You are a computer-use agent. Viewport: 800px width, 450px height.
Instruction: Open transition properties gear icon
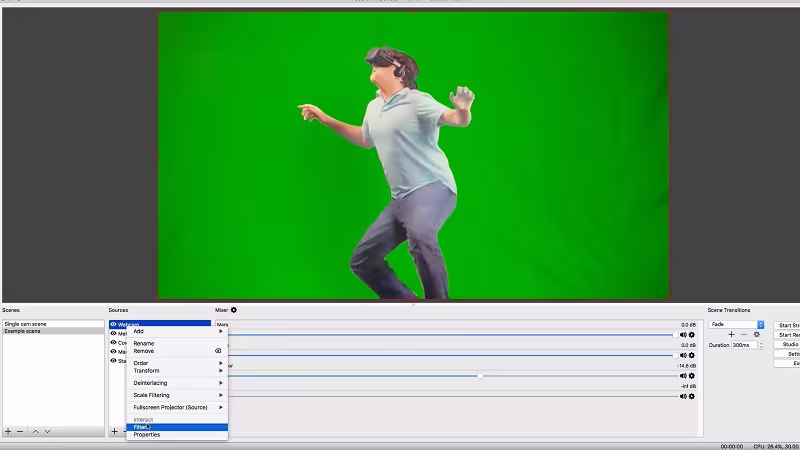[757, 334]
